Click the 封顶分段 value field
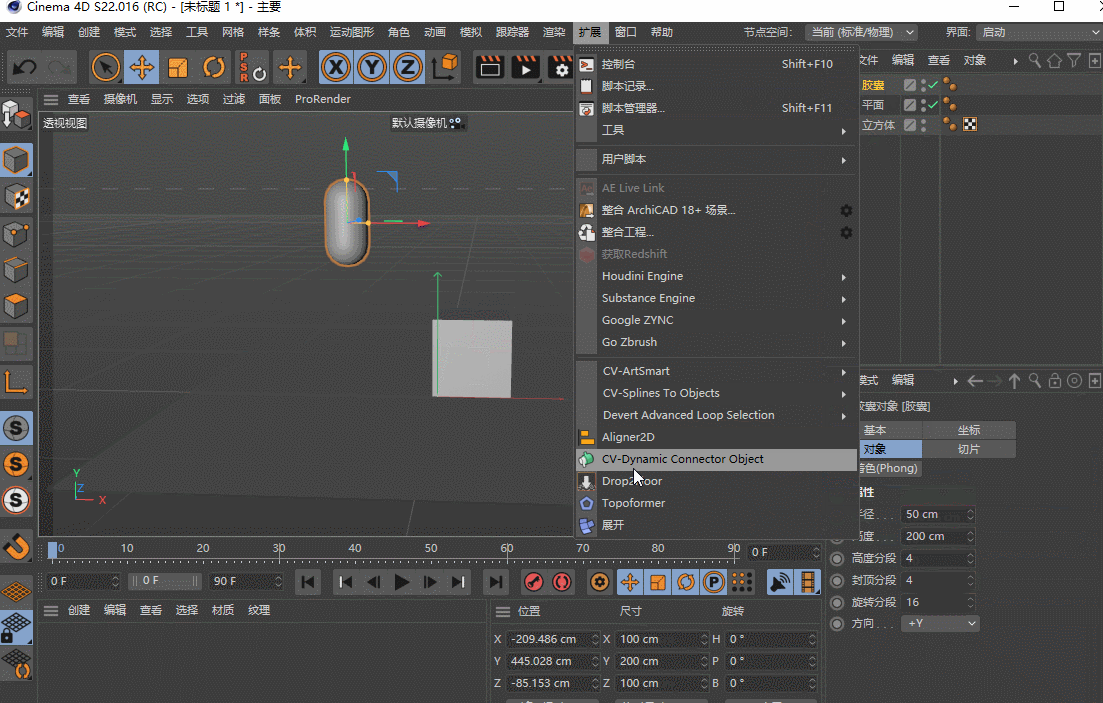Image resolution: width=1103 pixels, height=703 pixels. tap(938, 581)
